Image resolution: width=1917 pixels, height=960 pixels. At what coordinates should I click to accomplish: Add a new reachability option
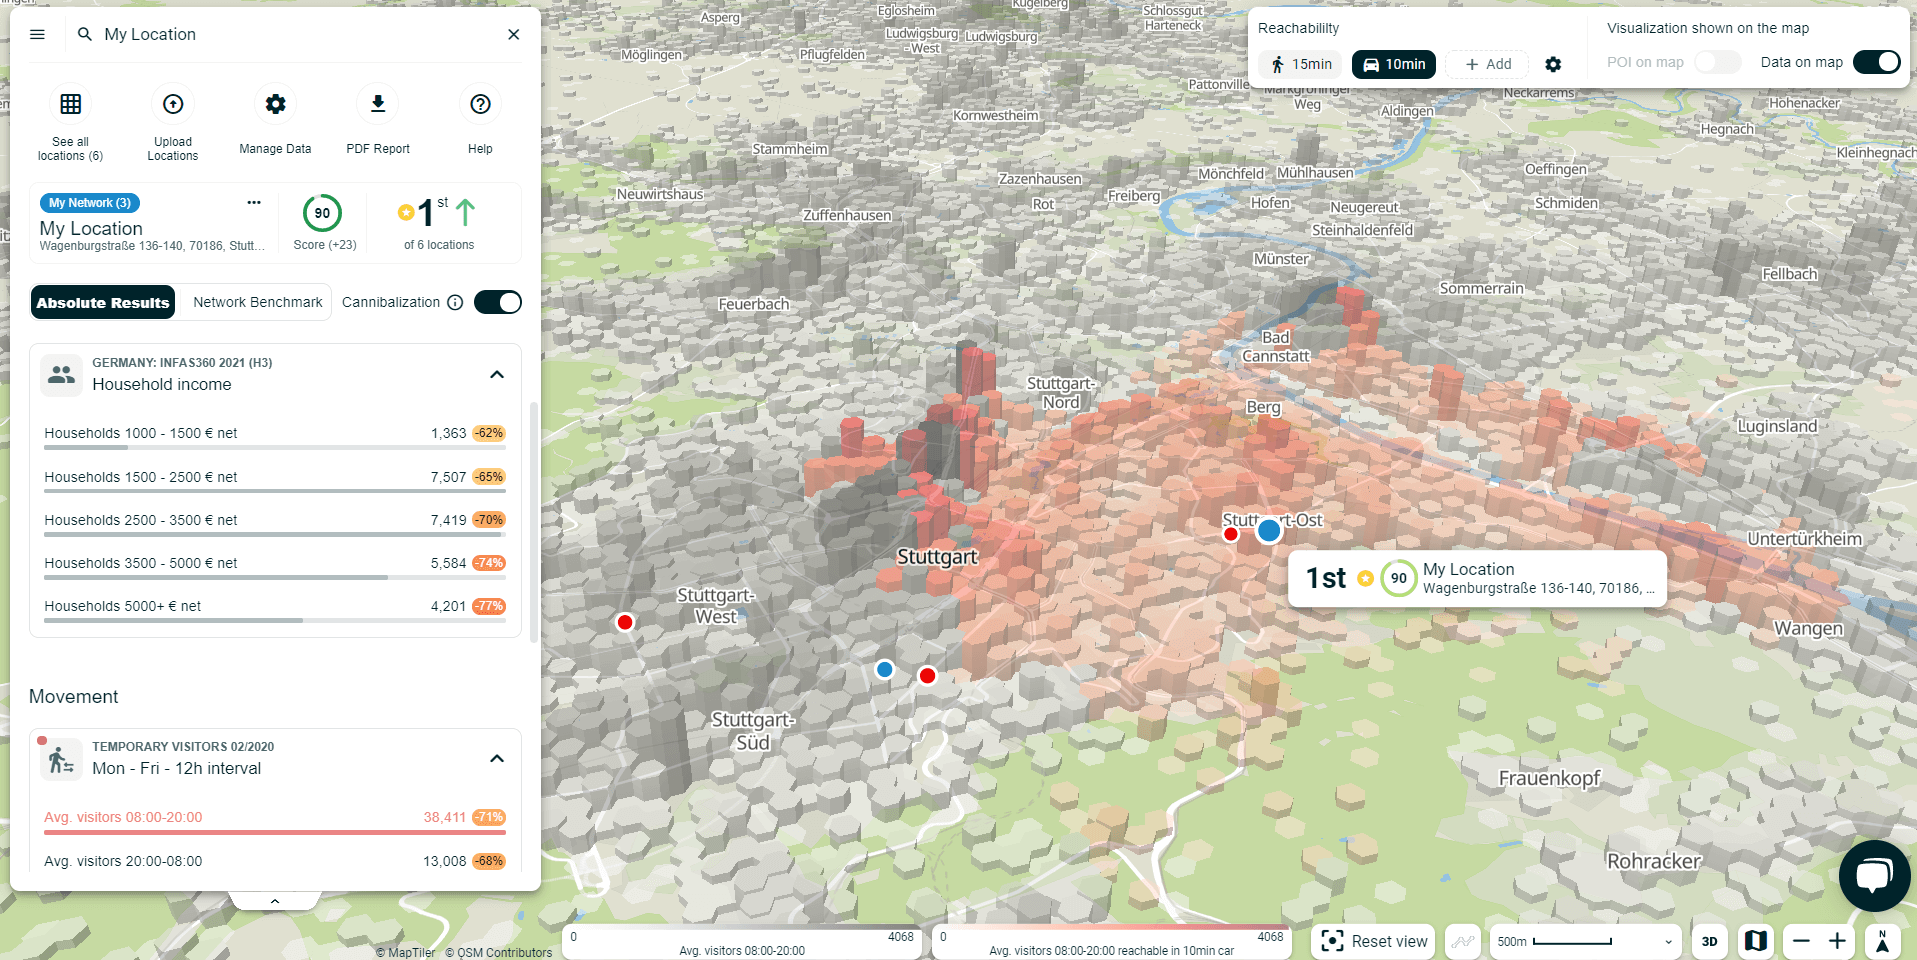coord(1488,64)
